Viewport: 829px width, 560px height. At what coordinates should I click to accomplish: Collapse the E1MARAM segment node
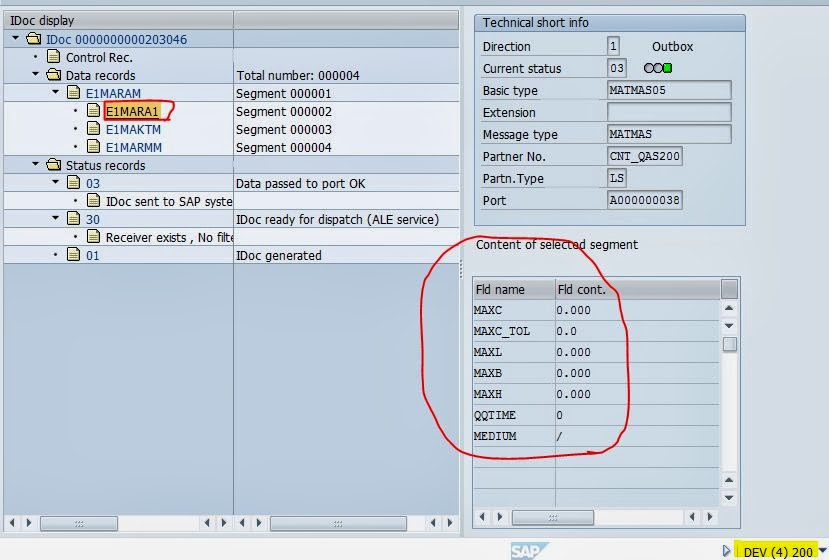tap(56, 92)
